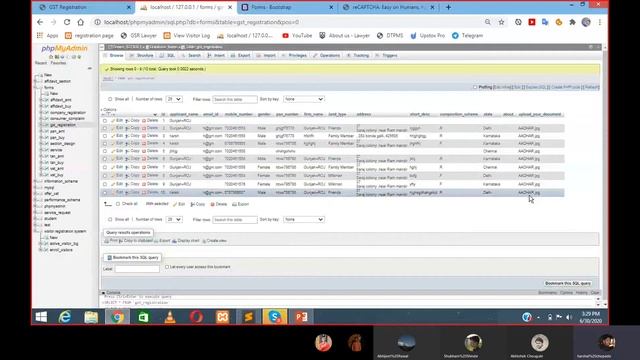
Task: Open Windows Start menu
Action: (41, 317)
